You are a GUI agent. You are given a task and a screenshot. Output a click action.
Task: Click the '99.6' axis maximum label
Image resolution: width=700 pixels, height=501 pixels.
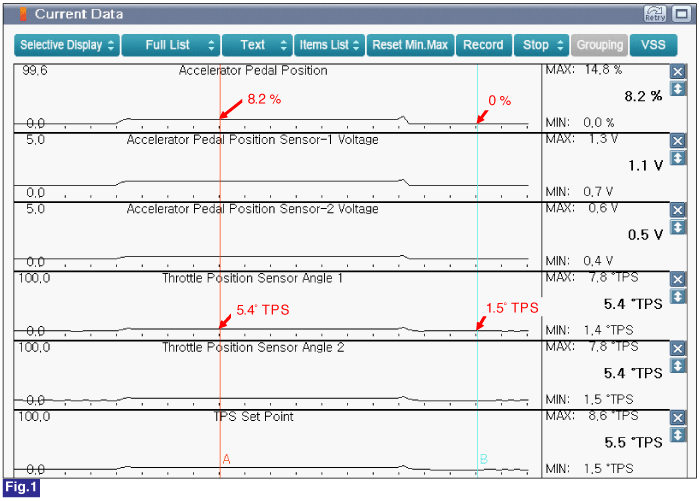tap(35, 71)
